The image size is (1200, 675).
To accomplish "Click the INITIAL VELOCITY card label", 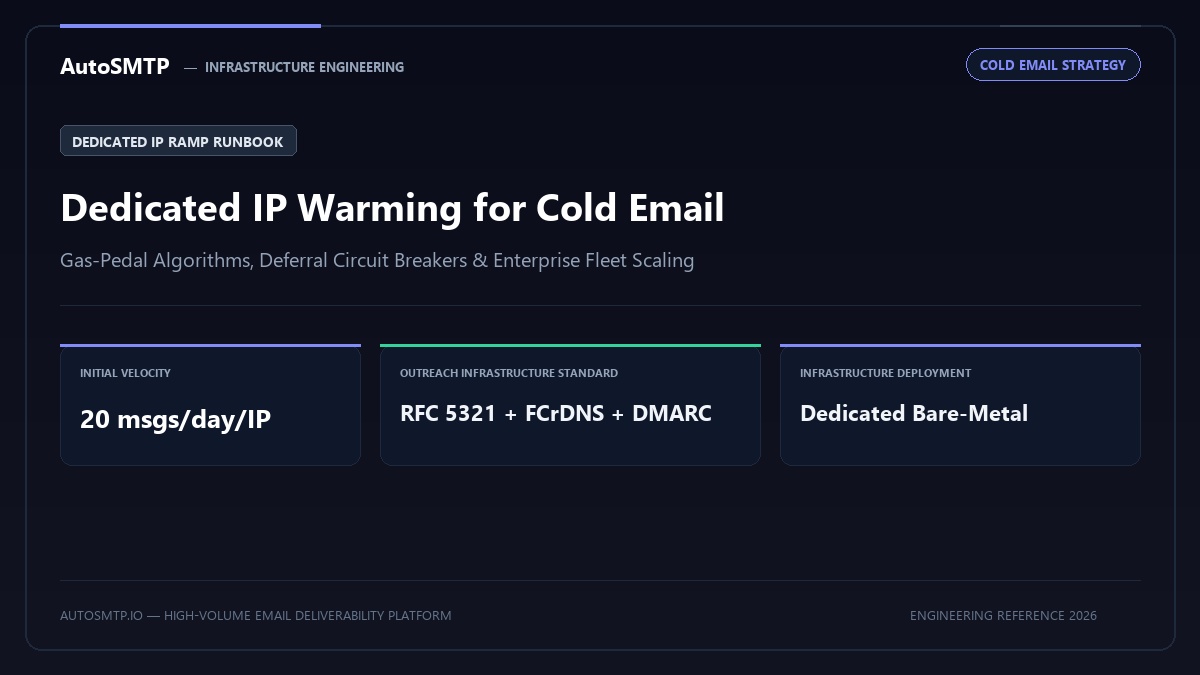I will [x=125, y=373].
